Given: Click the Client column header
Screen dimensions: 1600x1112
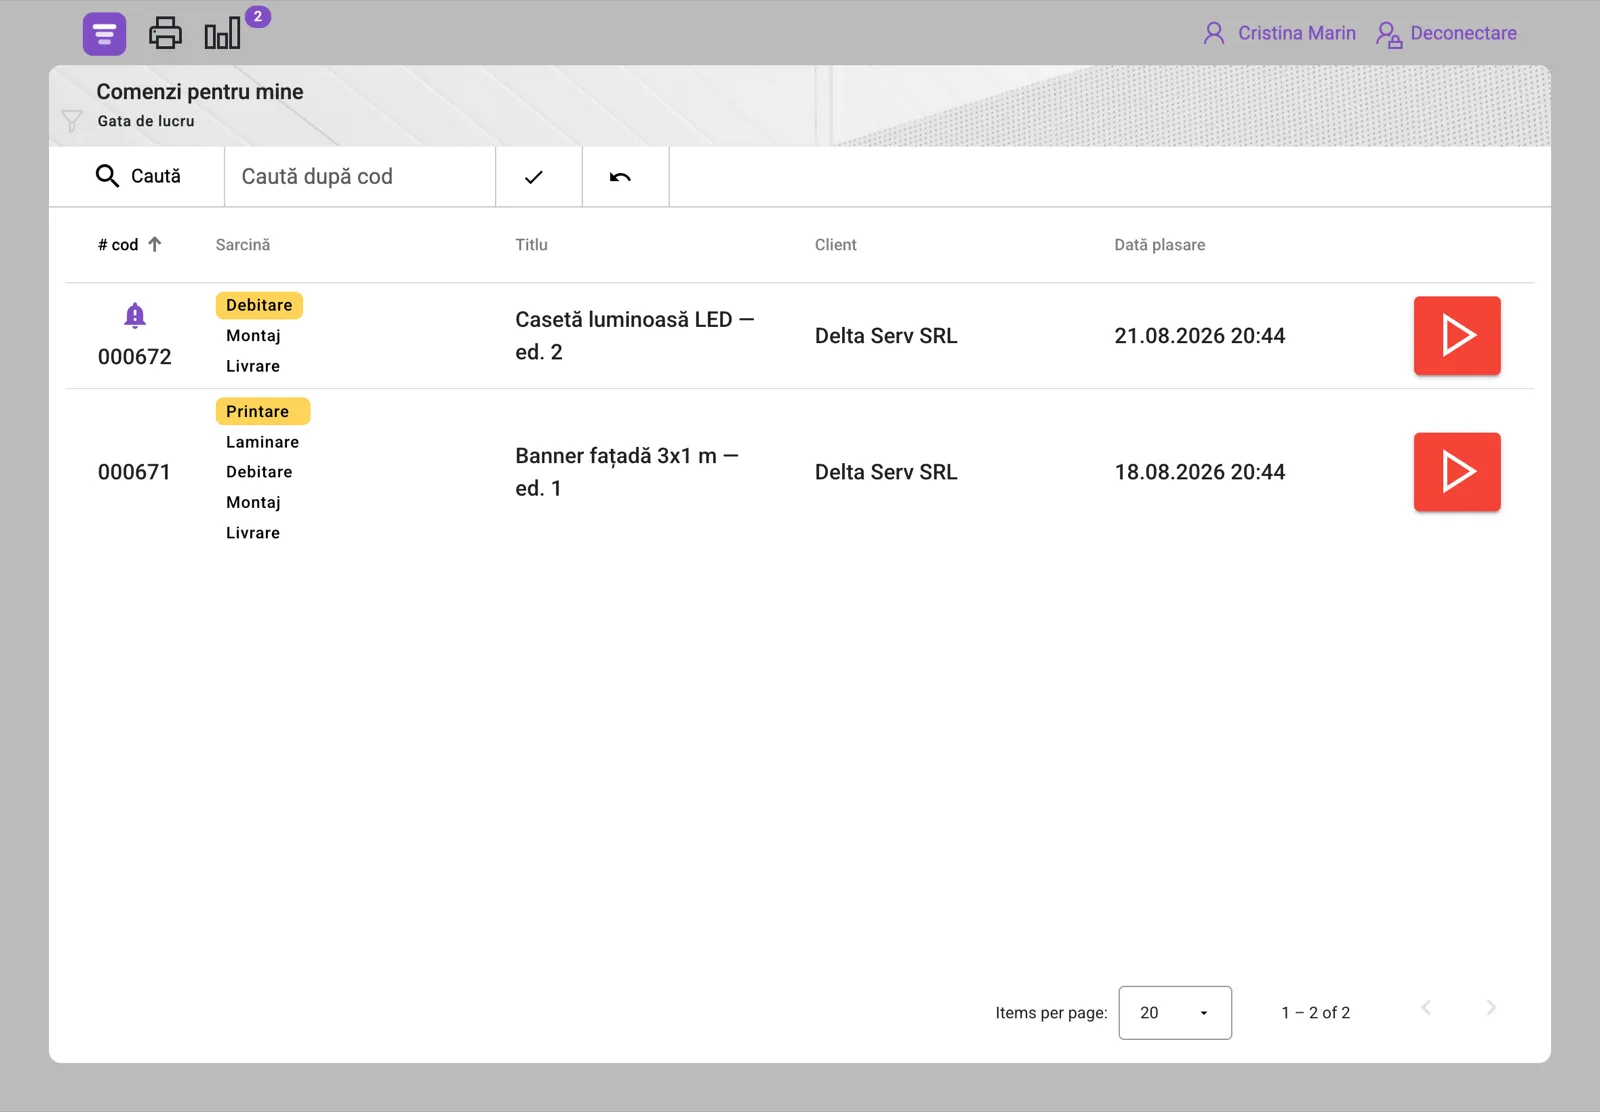Looking at the screenshot, I should pos(836,245).
